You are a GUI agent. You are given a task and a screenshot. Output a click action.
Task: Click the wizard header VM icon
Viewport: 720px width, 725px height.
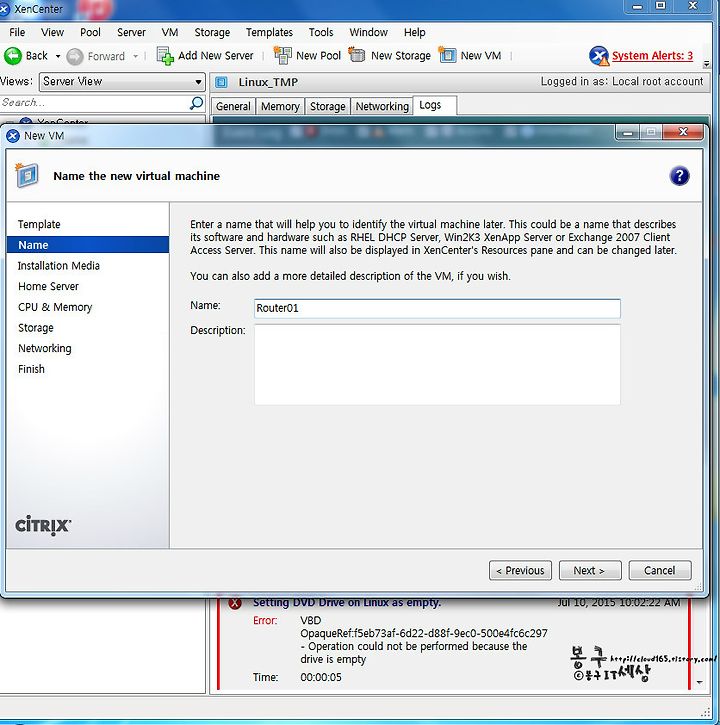pyautogui.click(x=26, y=175)
